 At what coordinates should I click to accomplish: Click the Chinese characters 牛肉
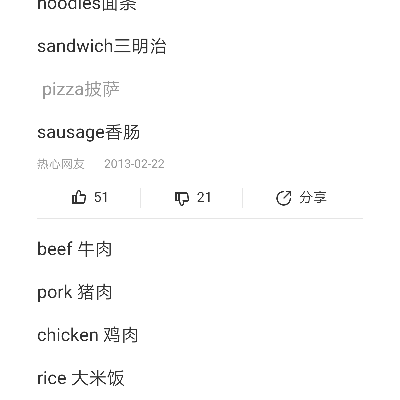pos(95,249)
